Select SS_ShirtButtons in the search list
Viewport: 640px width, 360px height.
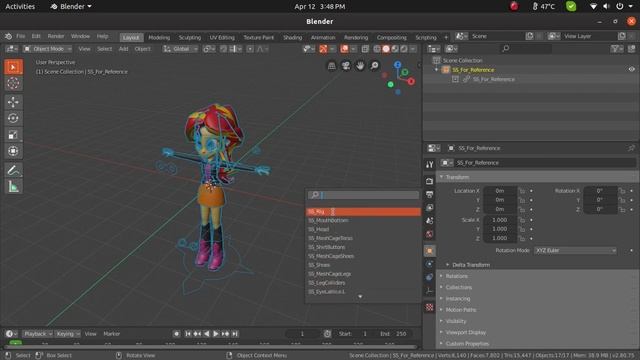click(363, 247)
